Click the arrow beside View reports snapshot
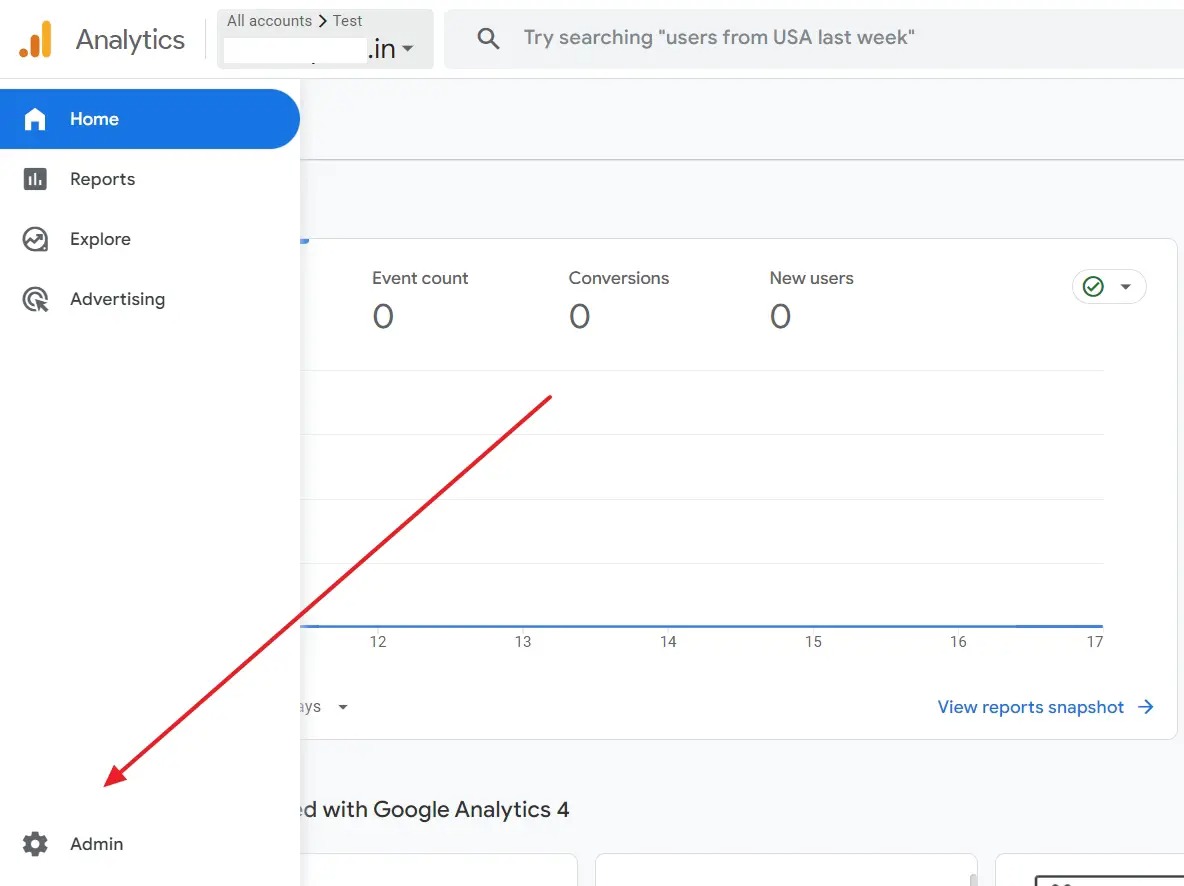The width and height of the screenshot is (1184, 886). click(1144, 707)
